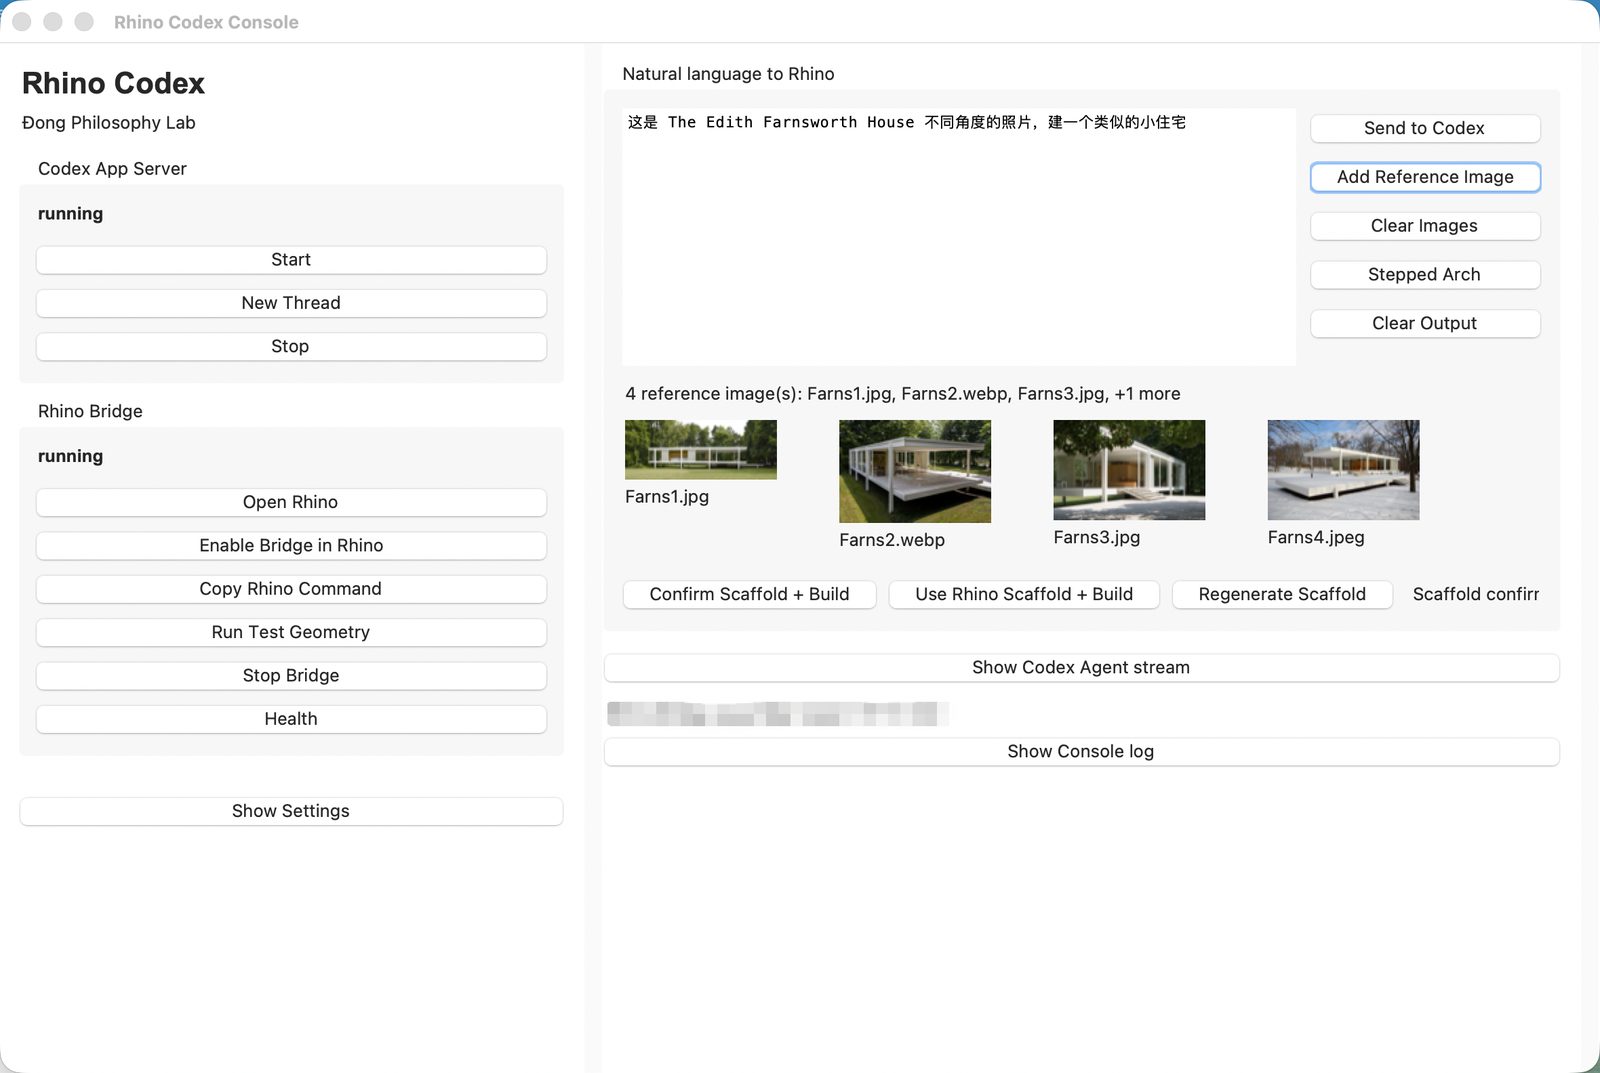
Task: Open the Farns3.jpg thumbnail
Action: 1129,470
